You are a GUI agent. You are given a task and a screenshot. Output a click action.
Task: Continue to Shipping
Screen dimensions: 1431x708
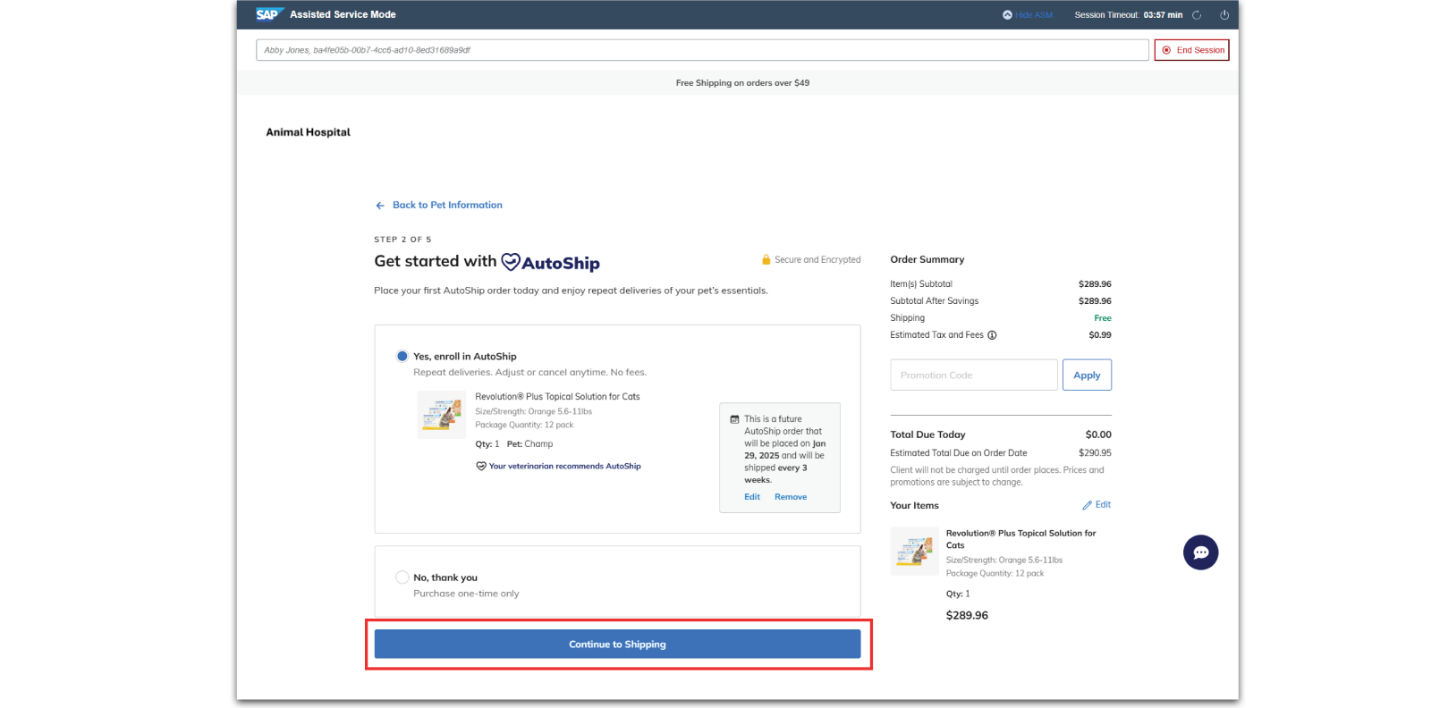pos(617,644)
